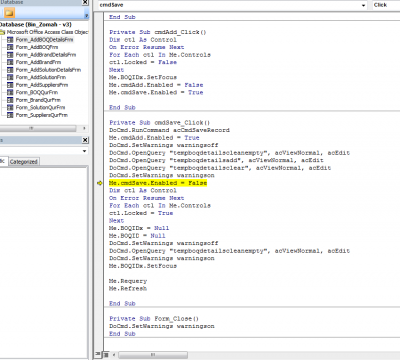
Task: Click the Me.Refresh code line
Action: point(128,289)
